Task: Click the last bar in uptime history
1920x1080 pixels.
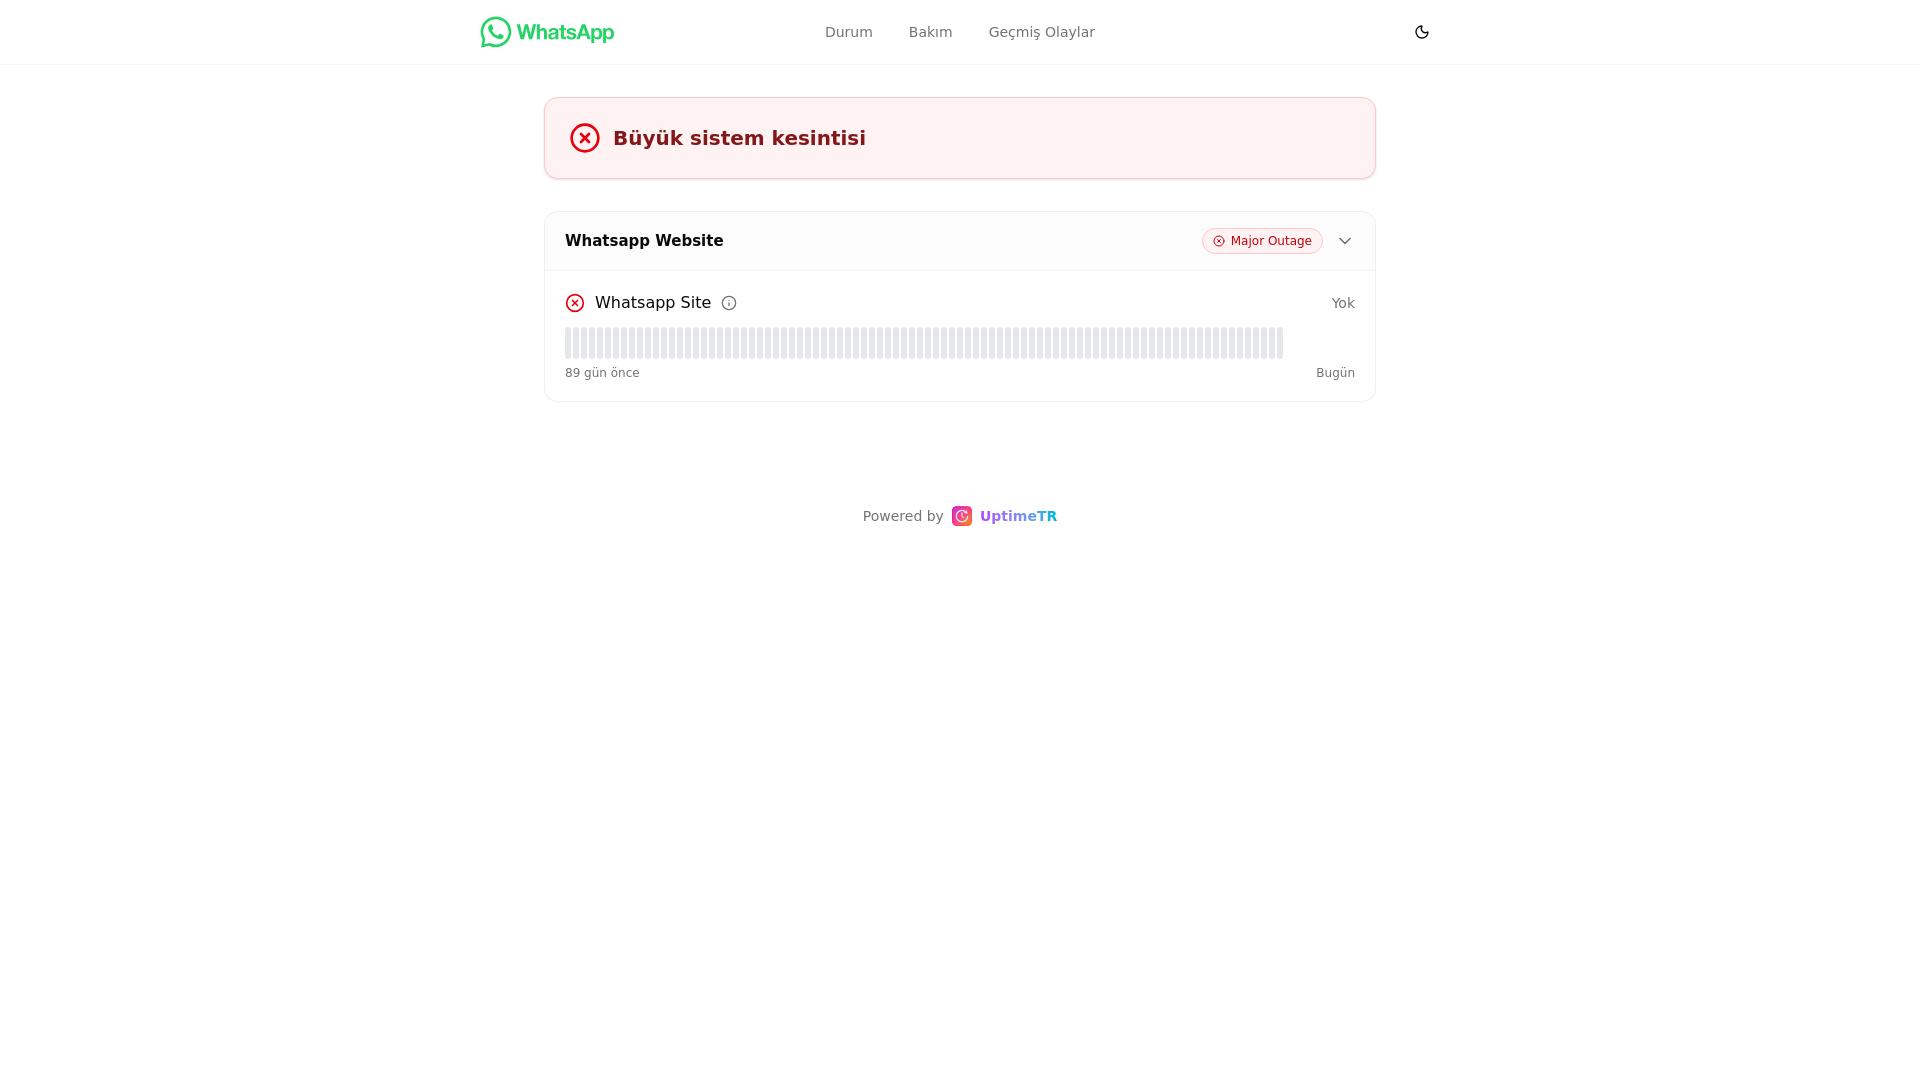Action: click(x=1280, y=343)
